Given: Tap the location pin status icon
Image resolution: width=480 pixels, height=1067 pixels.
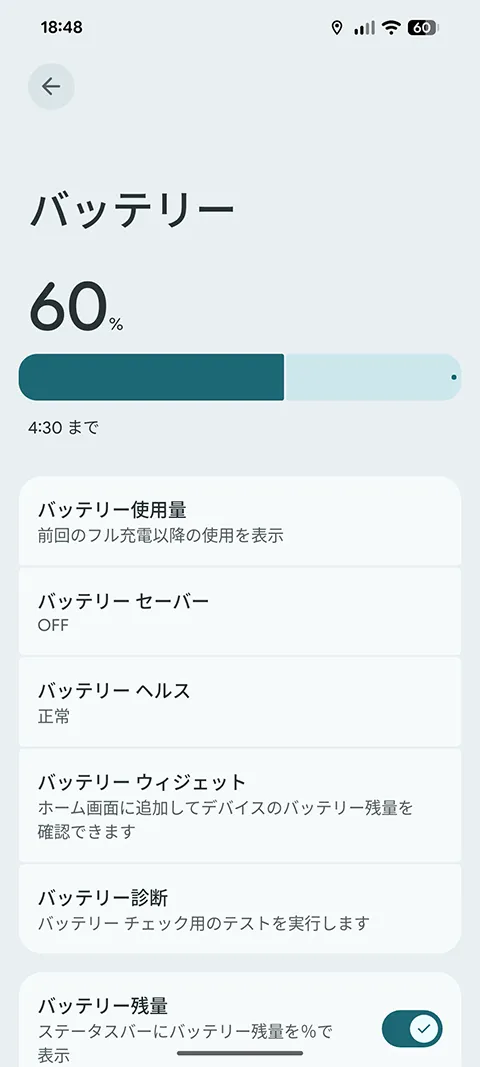Looking at the screenshot, I should point(336,28).
